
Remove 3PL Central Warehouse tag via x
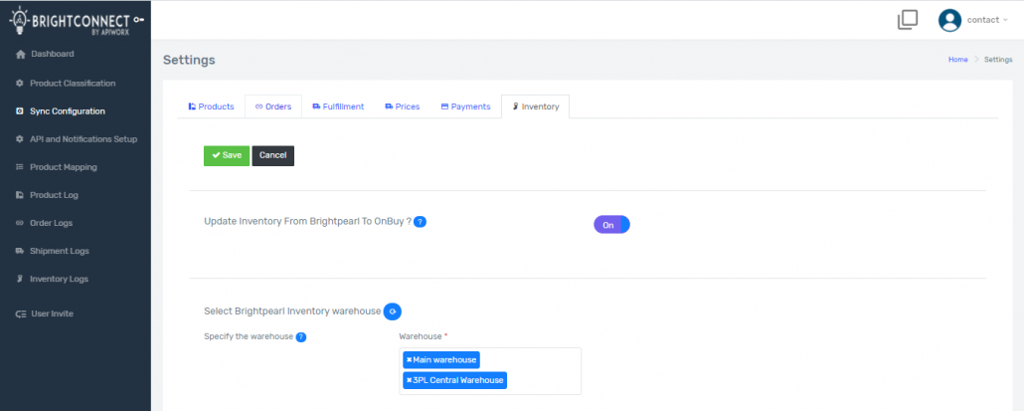click(x=409, y=380)
